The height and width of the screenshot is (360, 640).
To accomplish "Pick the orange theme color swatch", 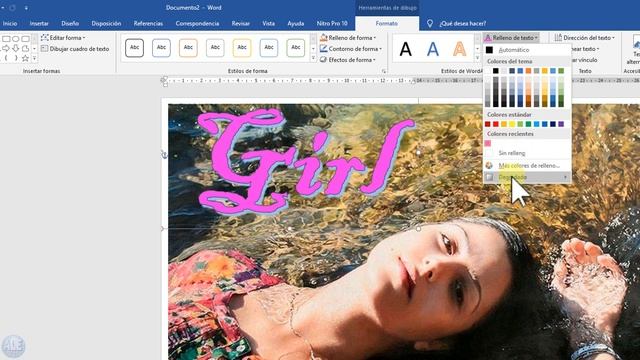I will (x=528, y=71).
